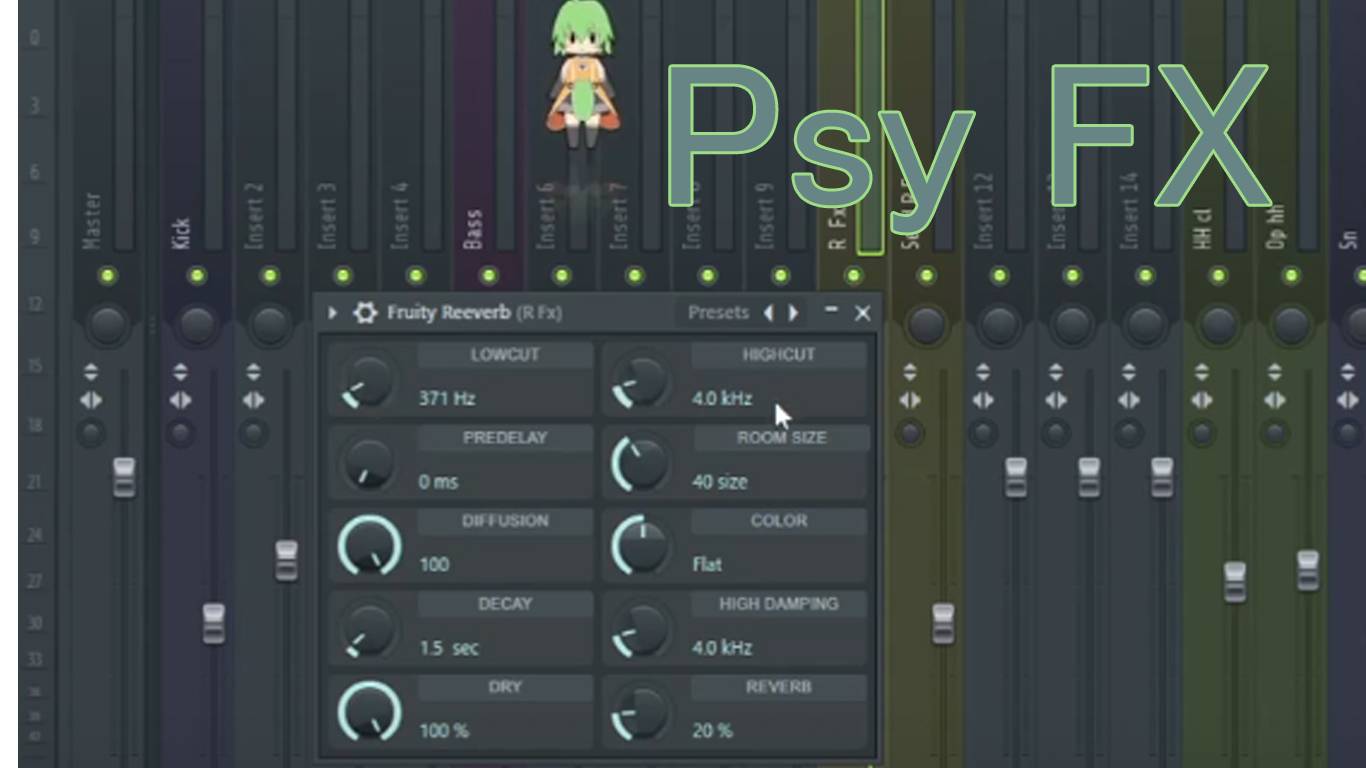Click the Insert 14 pan knob
The width and height of the screenshot is (1366, 768).
(1146, 324)
